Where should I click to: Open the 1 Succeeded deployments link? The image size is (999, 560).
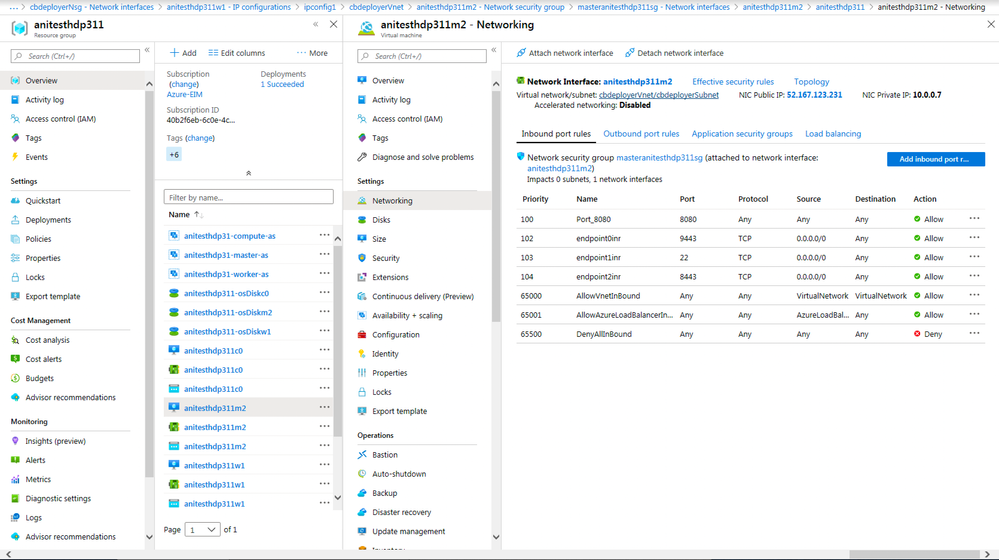tap(282, 84)
